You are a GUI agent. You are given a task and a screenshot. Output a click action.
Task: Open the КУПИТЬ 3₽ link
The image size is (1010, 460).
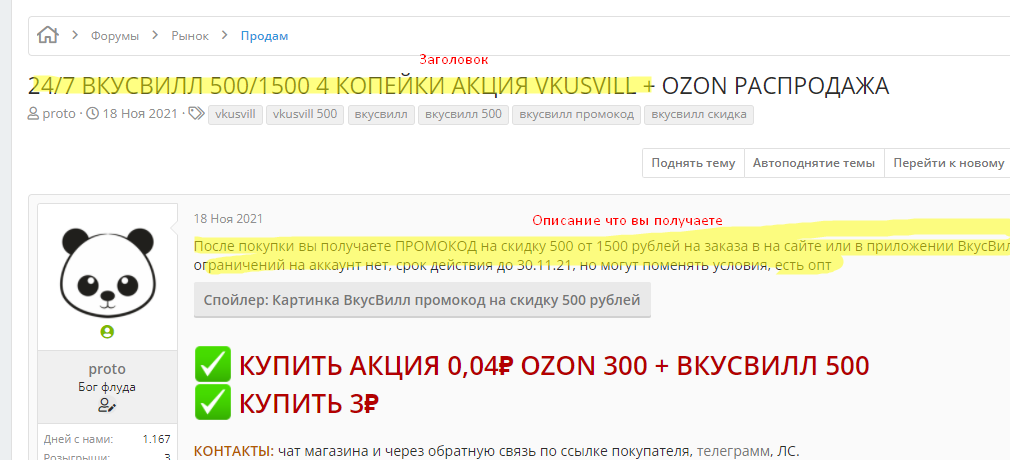(309, 403)
